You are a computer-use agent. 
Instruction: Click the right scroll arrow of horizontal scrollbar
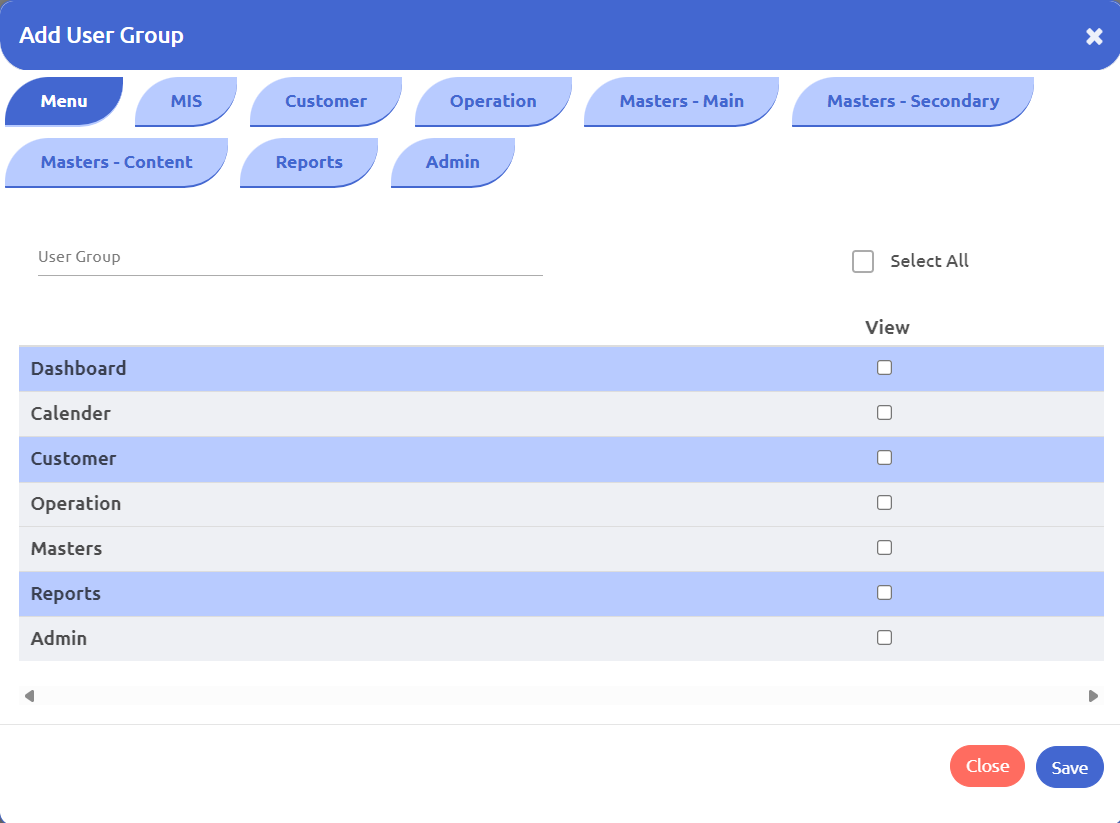tap(1093, 696)
